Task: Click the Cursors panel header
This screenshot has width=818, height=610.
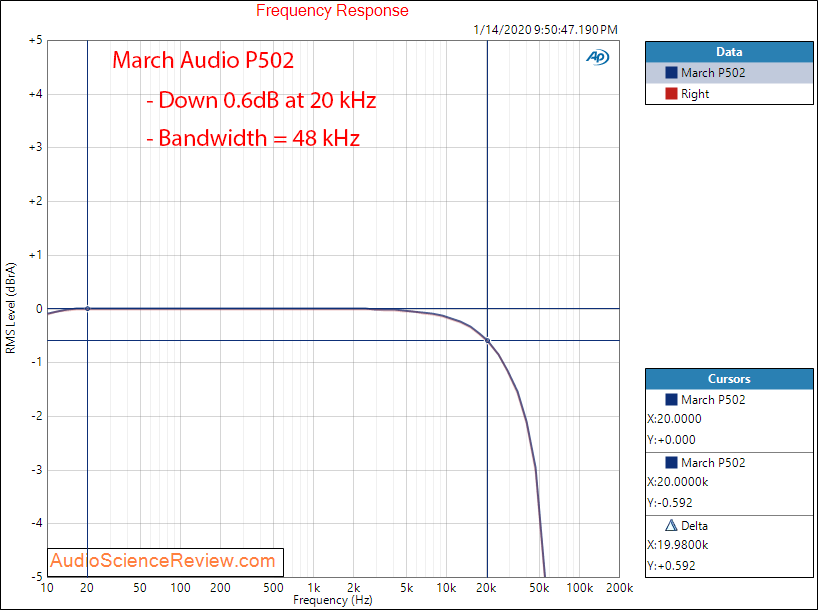Action: 729,379
